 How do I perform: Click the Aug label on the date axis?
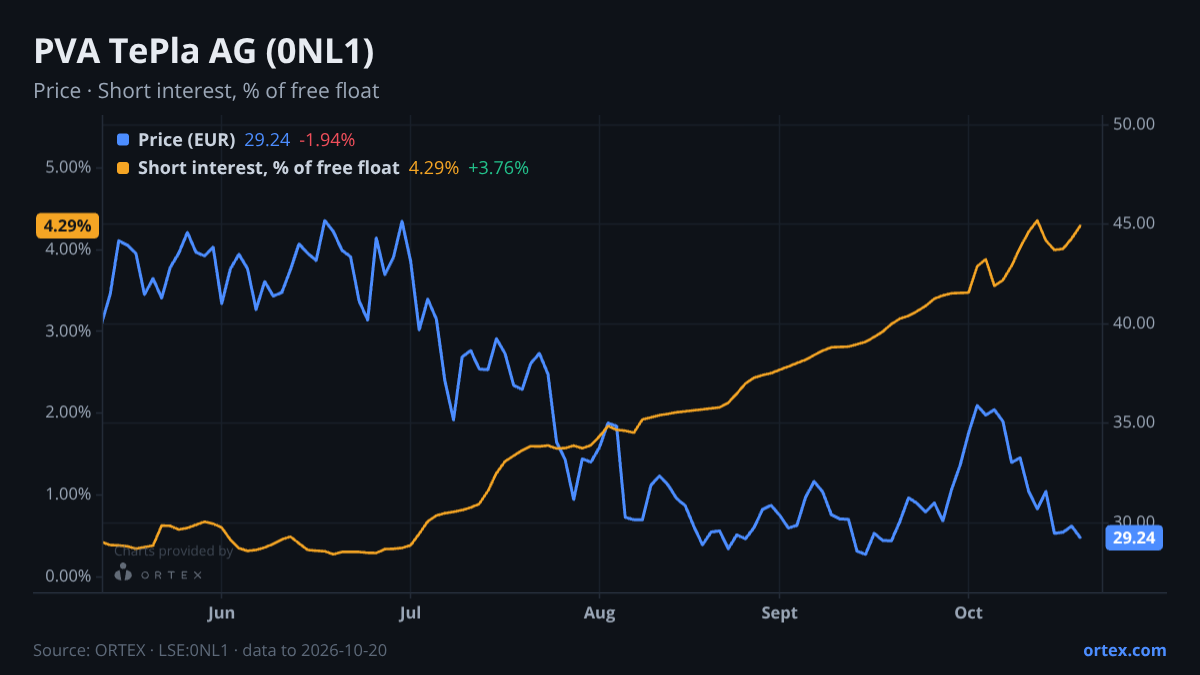click(599, 612)
